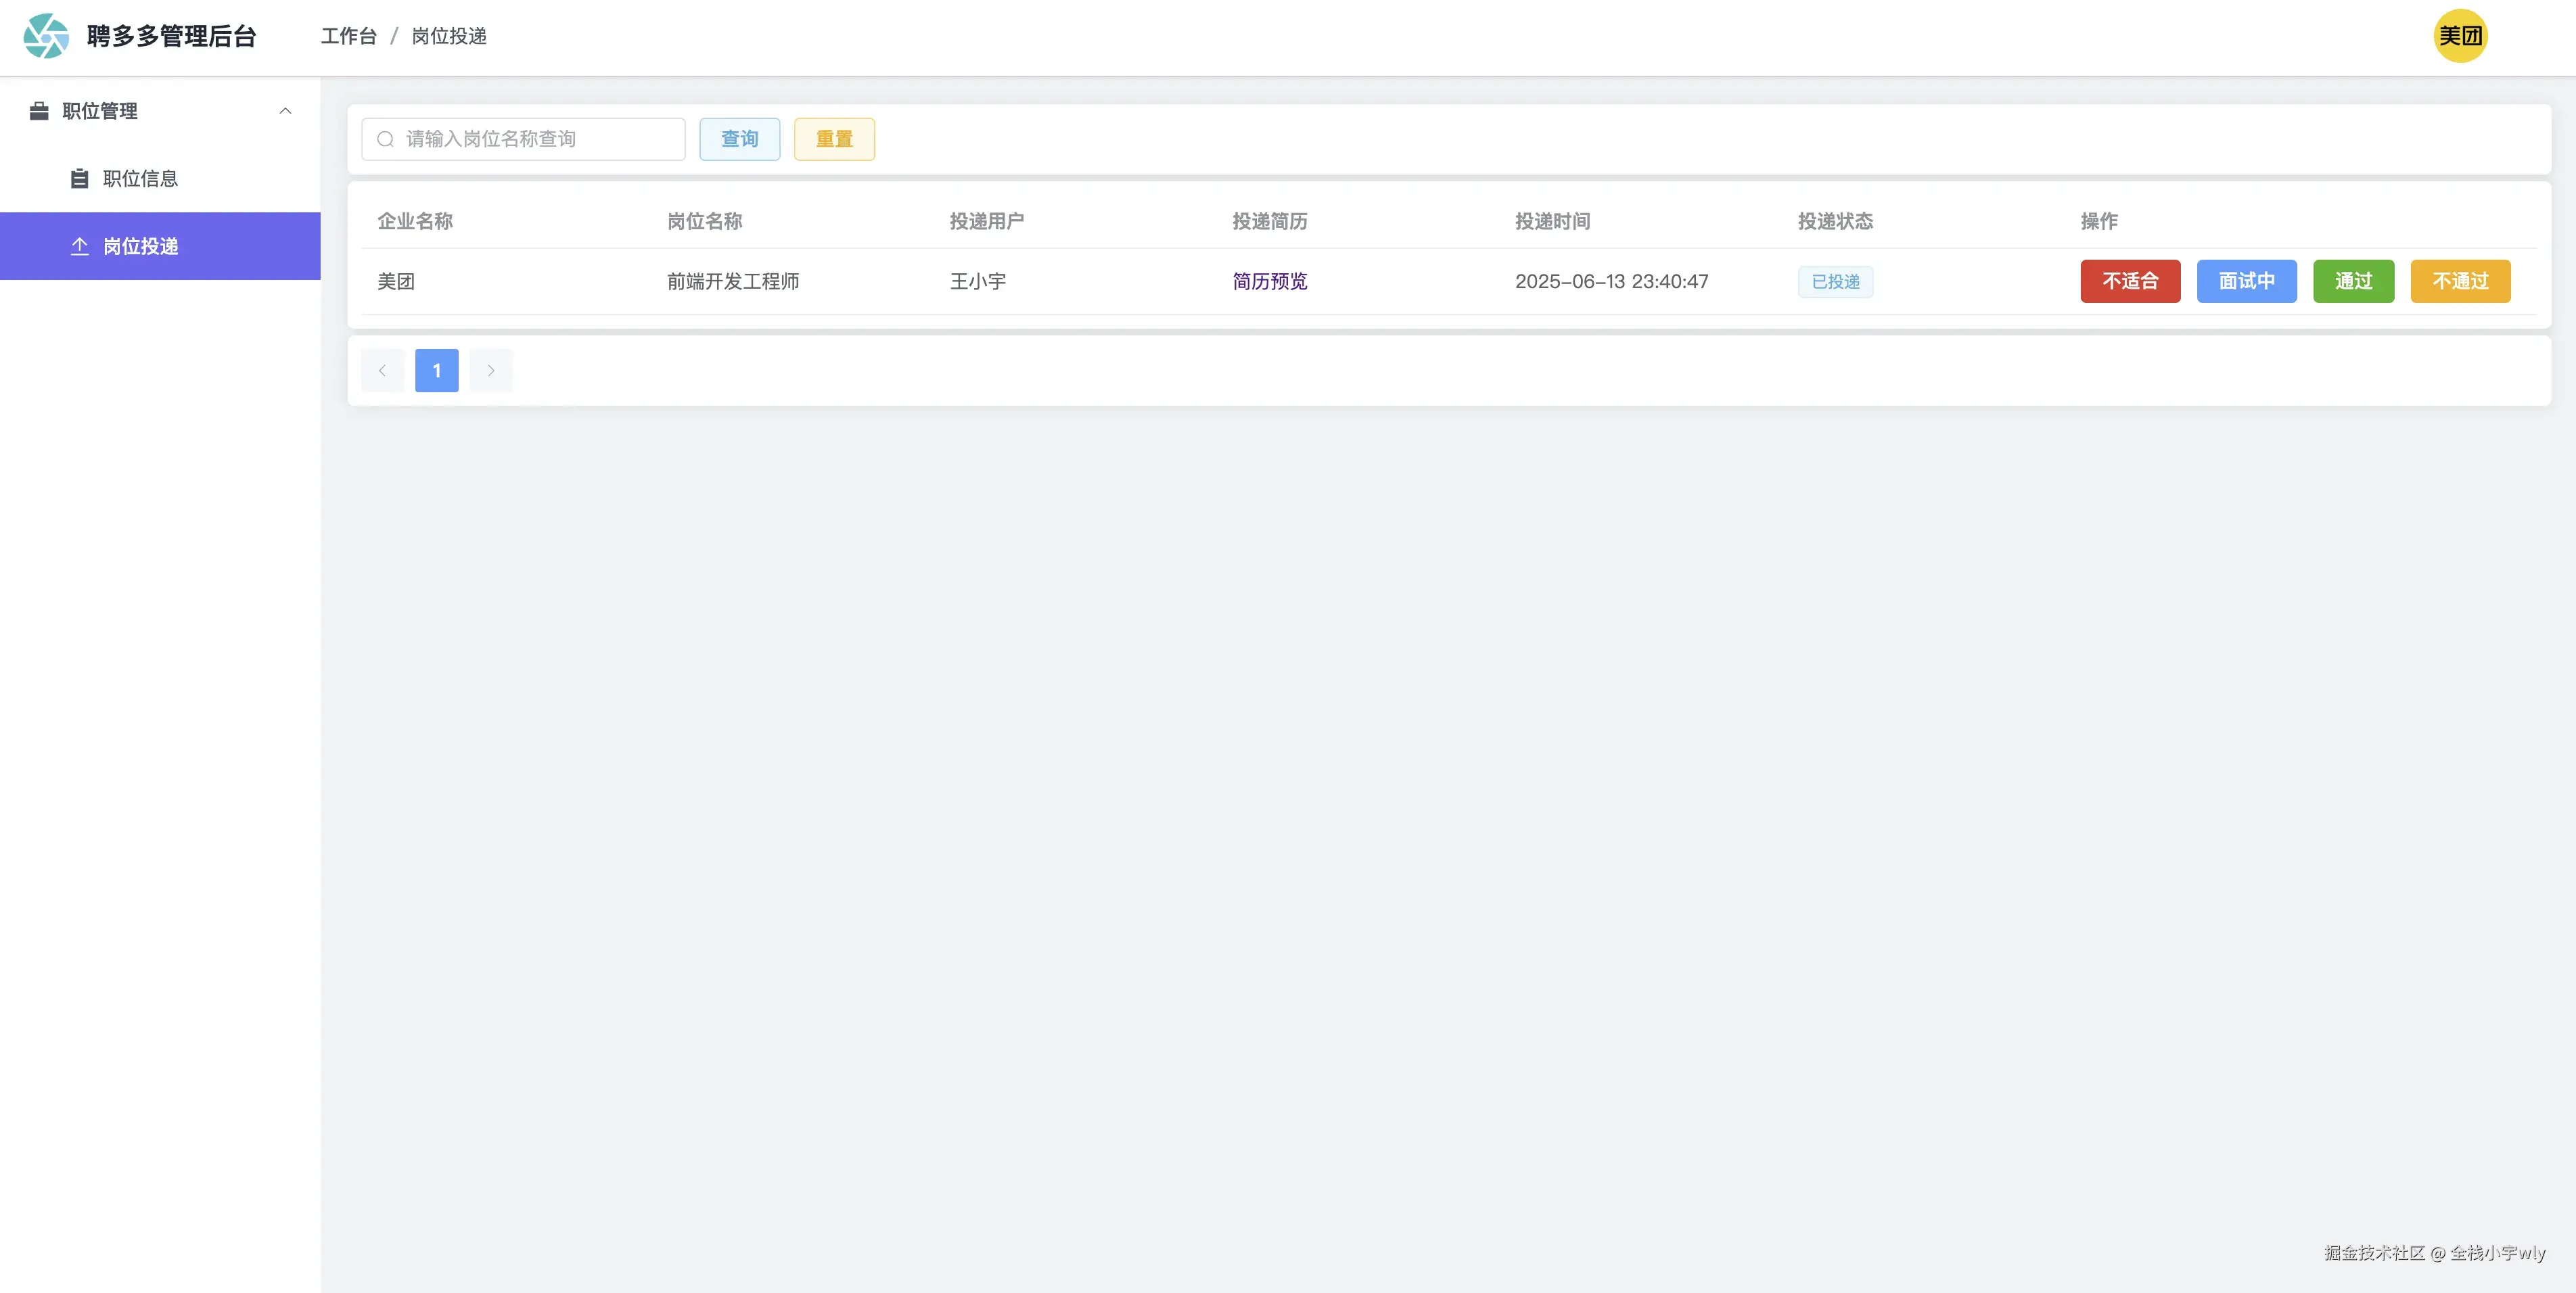The image size is (2576, 1293).
Task: Click the green 通过 button
Action: pos(2353,282)
